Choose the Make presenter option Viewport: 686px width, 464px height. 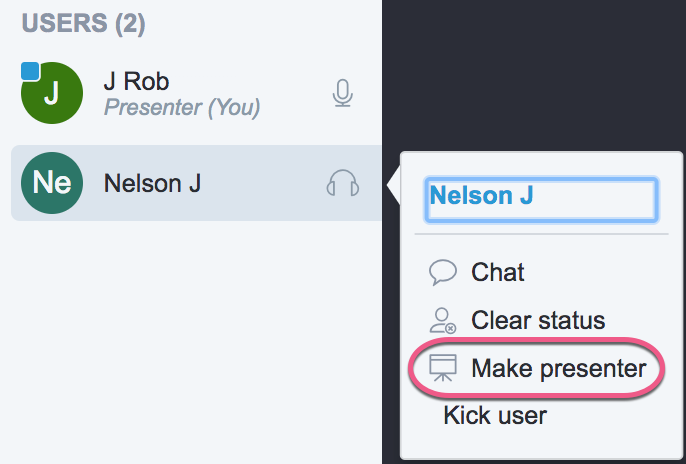(x=558, y=369)
